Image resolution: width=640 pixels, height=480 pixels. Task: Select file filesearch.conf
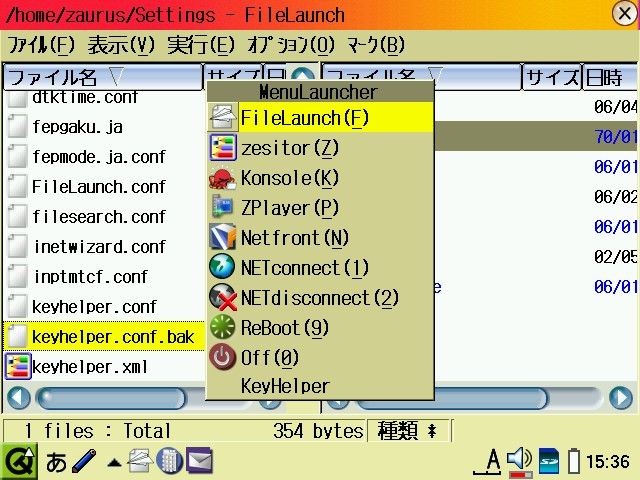[99, 217]
